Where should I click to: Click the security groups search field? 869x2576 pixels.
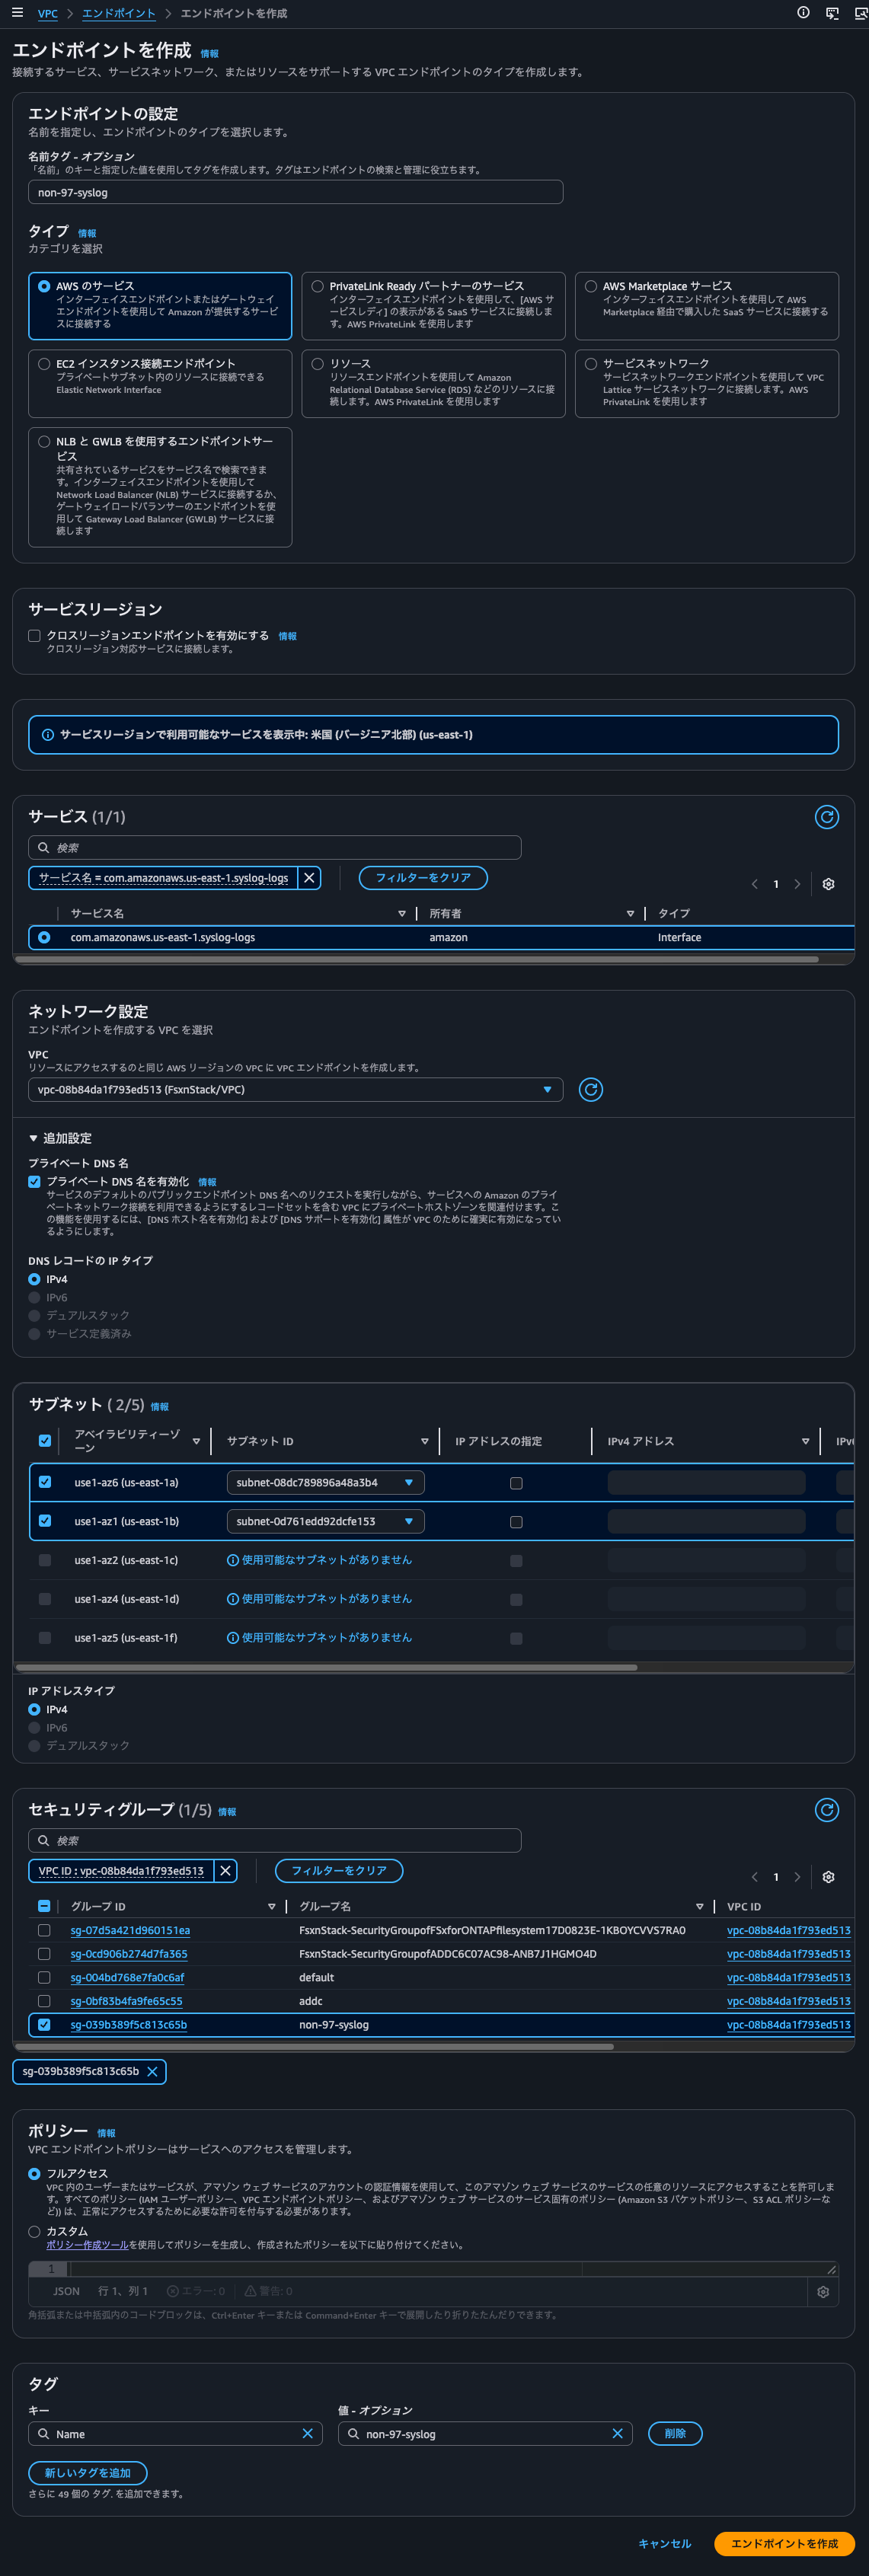tap(275, 1840)
